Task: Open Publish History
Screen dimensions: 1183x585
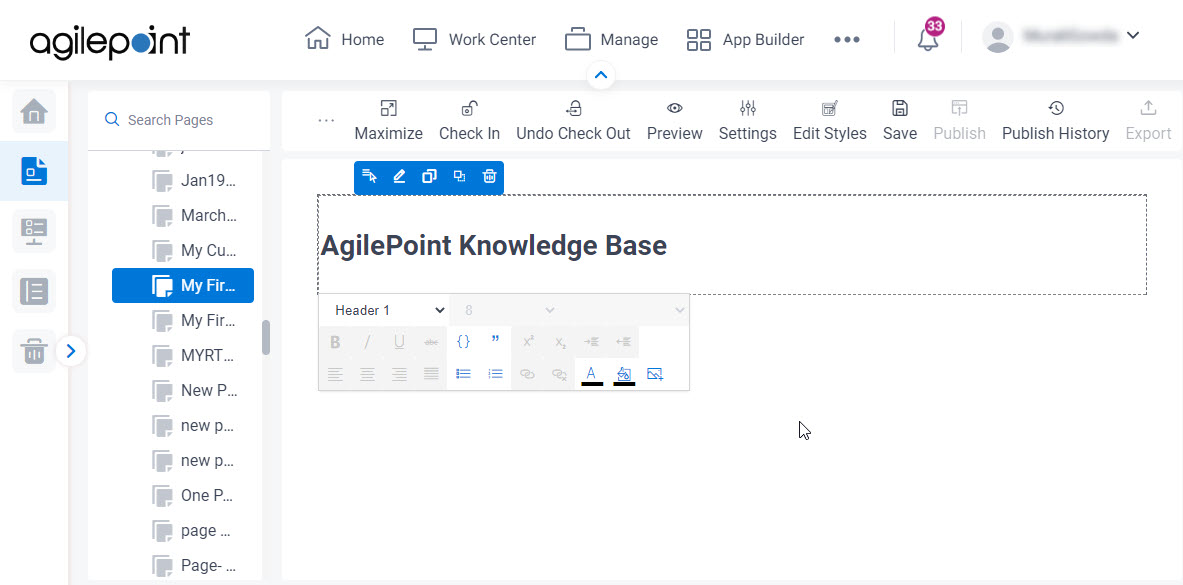Action: (x=1055, y=121)
